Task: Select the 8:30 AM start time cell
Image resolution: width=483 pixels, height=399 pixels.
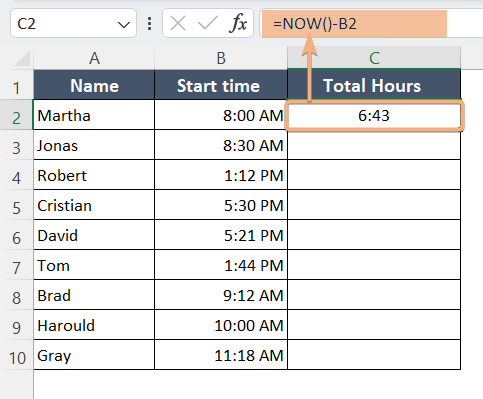Action: (x=221, y=145)
